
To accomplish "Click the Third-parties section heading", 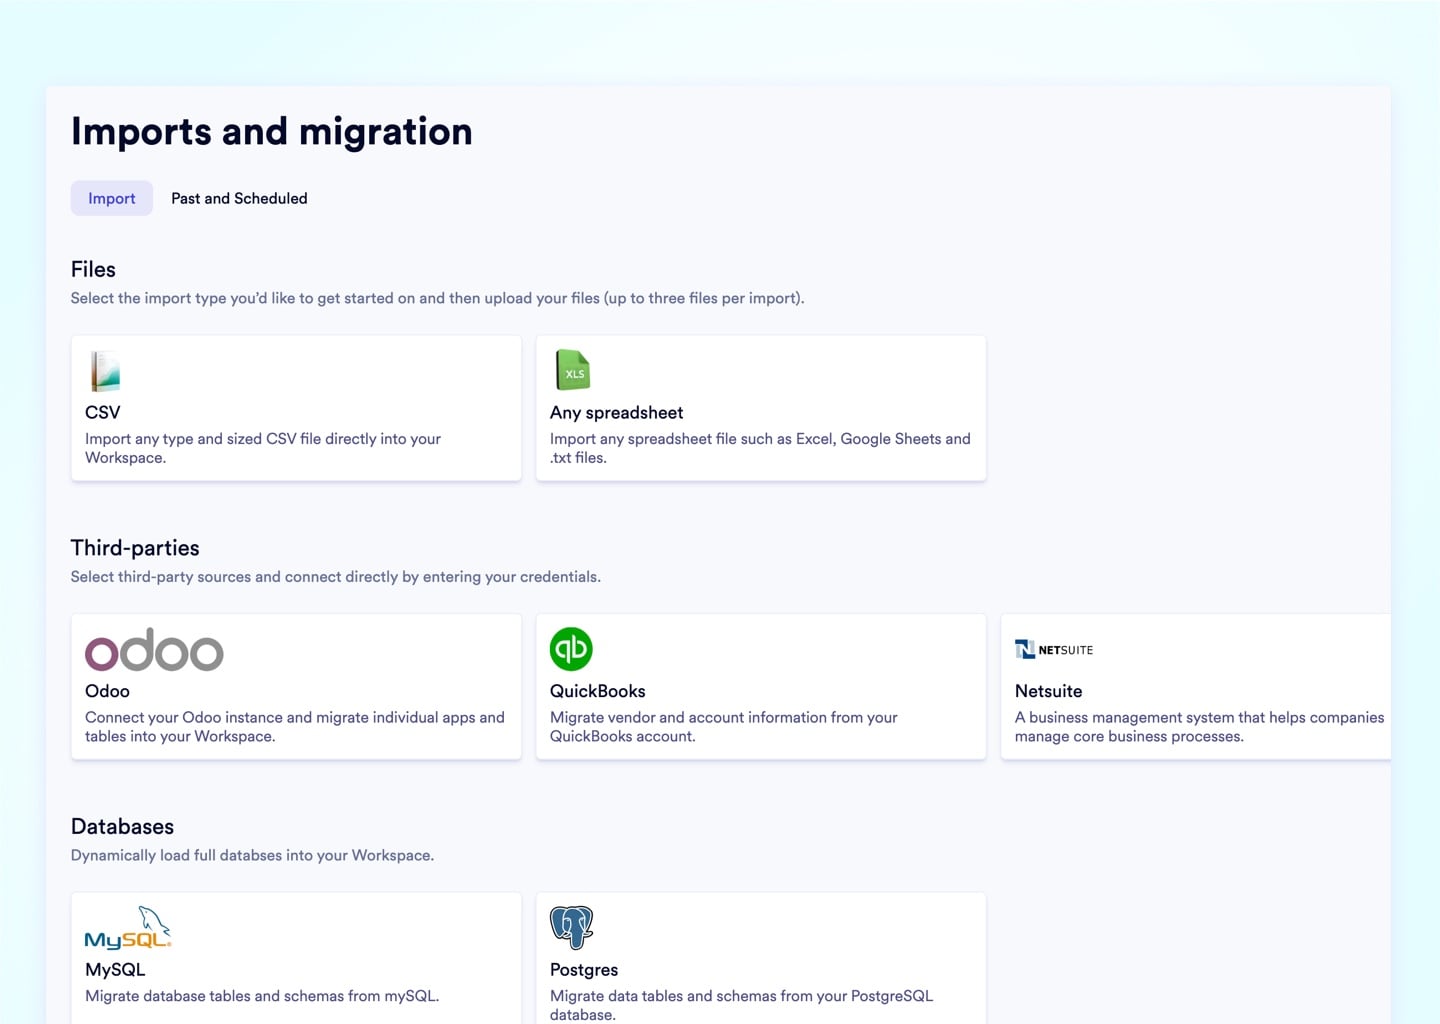I will [x=135, y=548].
